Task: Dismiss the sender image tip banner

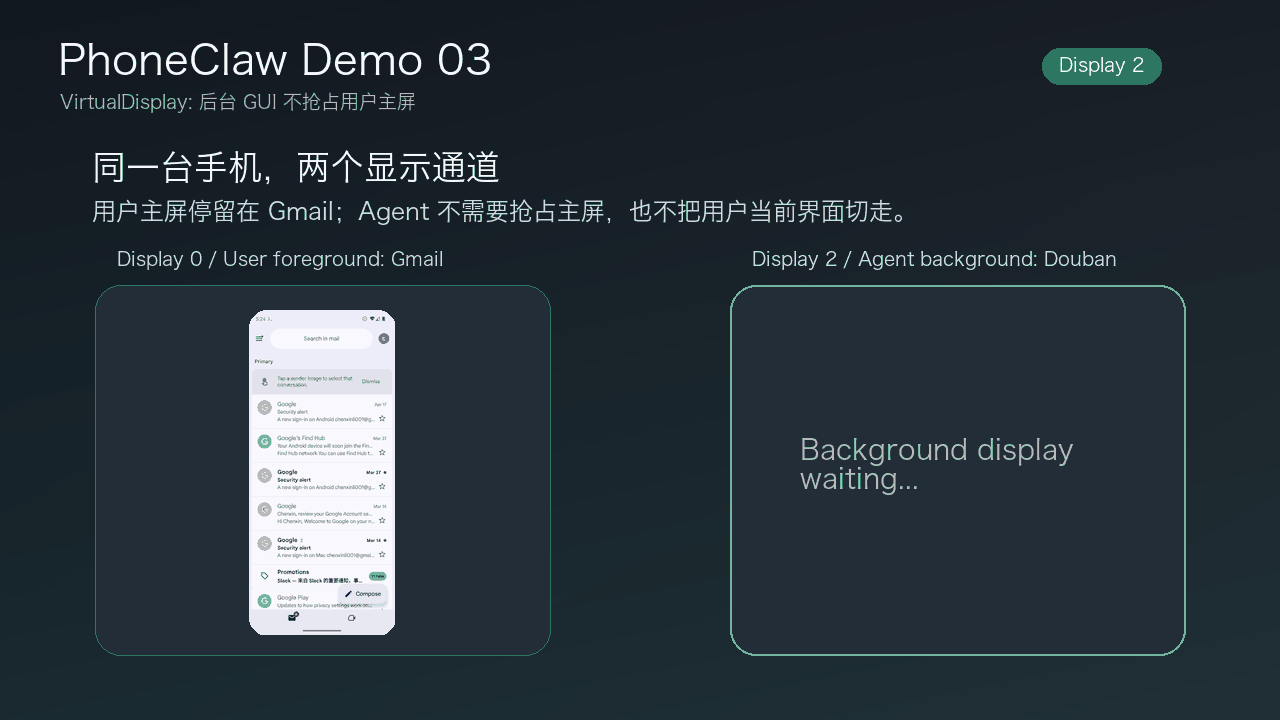Action: click(x=370, y=382)
